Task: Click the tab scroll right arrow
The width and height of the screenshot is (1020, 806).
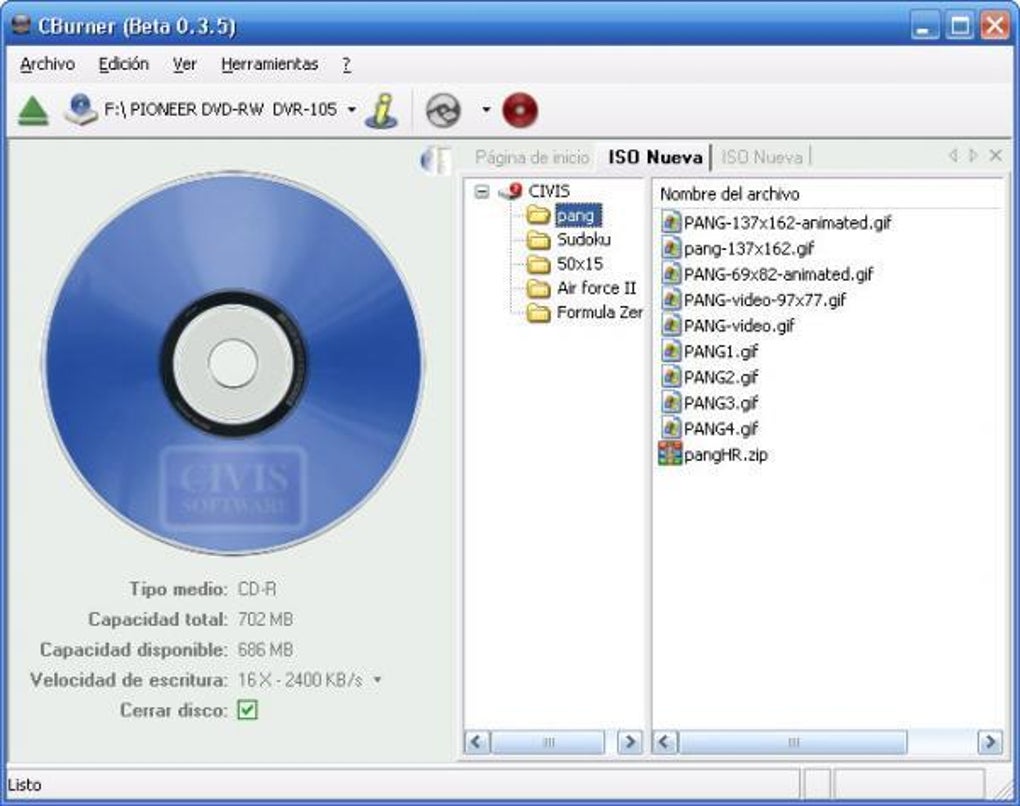Action: 973,155
